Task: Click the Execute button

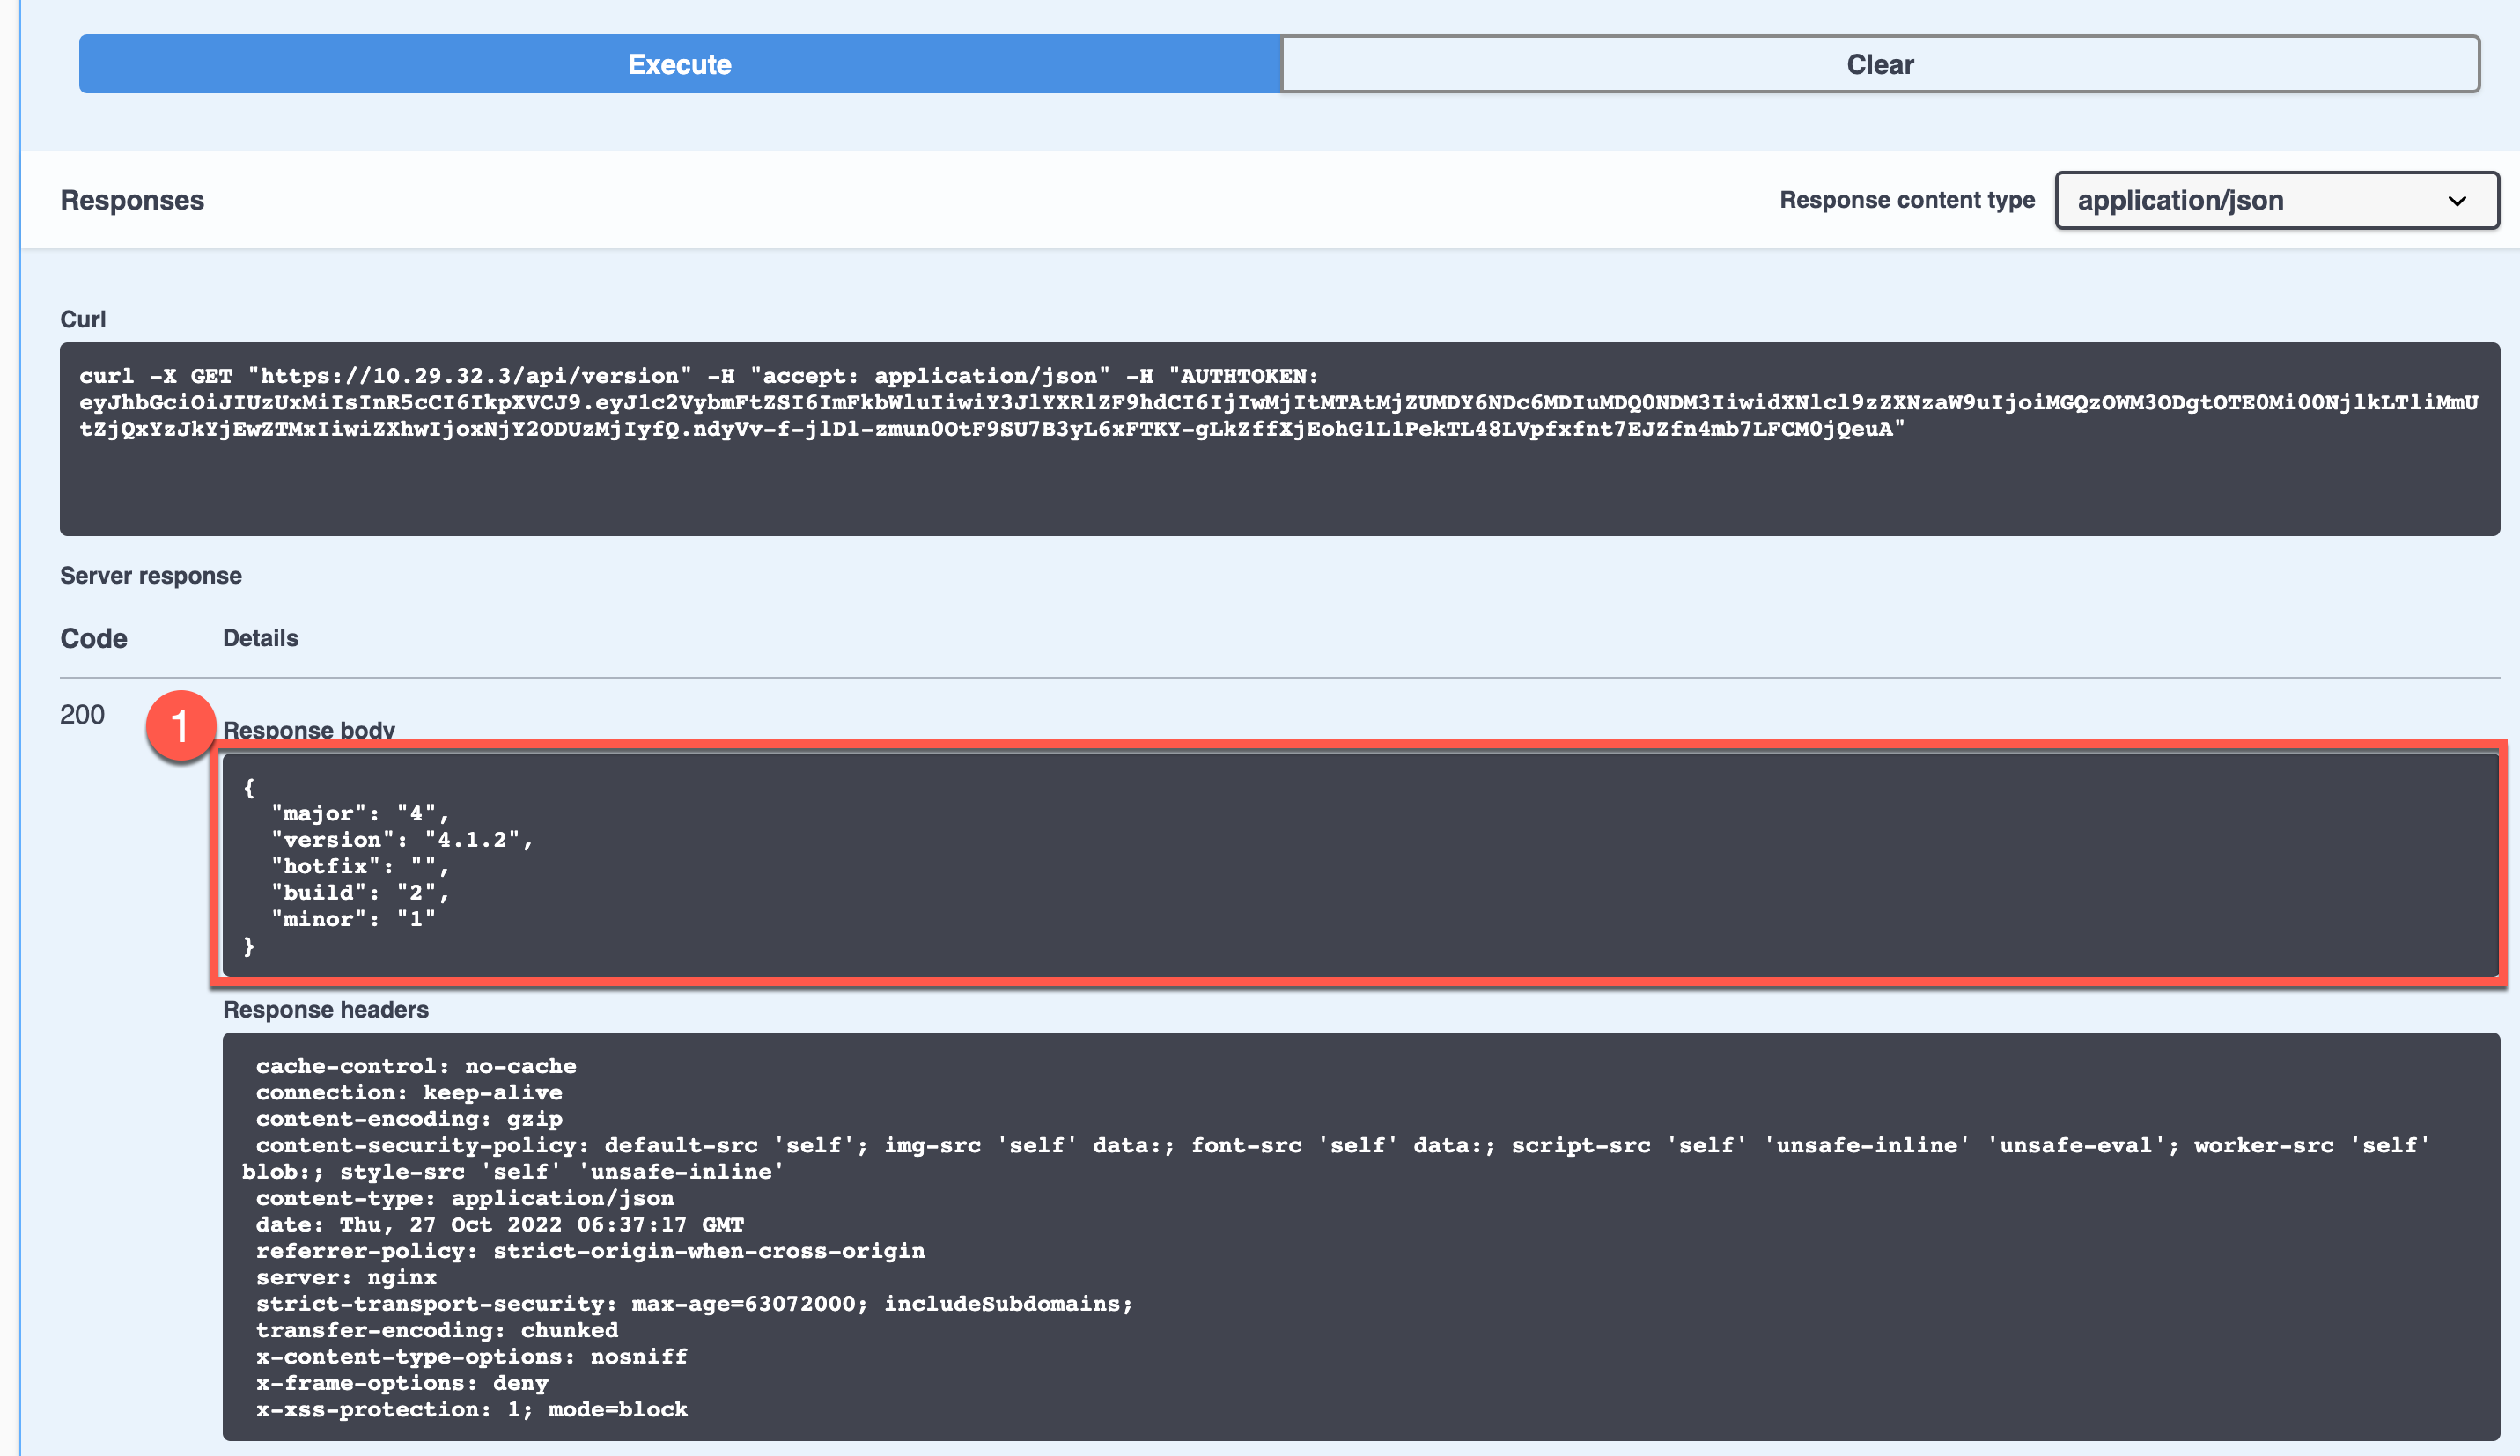Action: [679, 64]
